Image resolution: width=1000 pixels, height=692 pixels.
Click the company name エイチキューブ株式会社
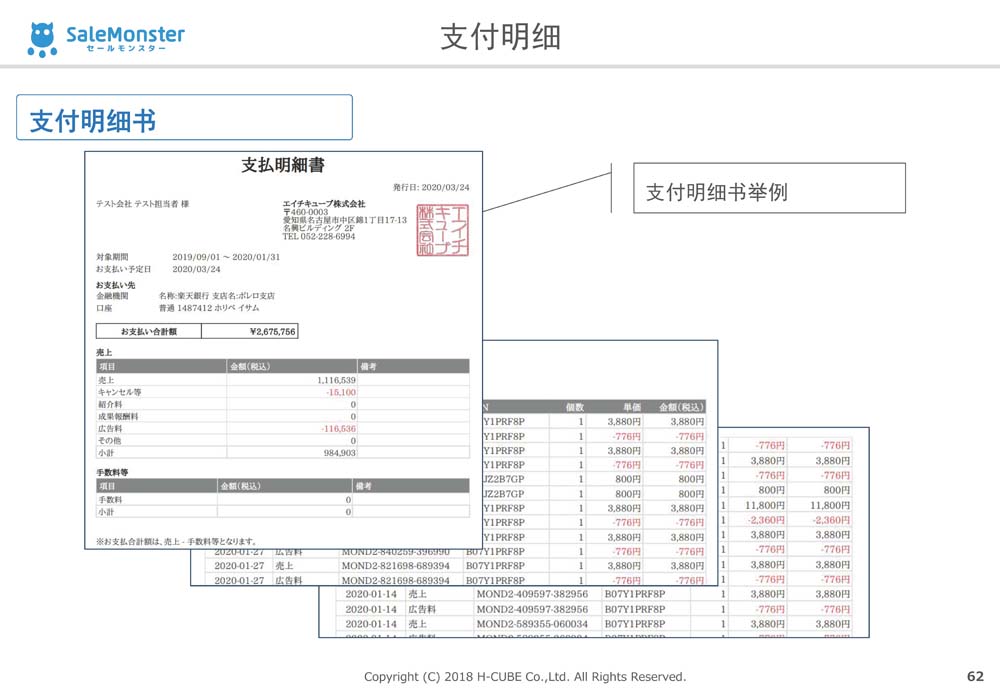pyautogui.click(x=324, y=203)
